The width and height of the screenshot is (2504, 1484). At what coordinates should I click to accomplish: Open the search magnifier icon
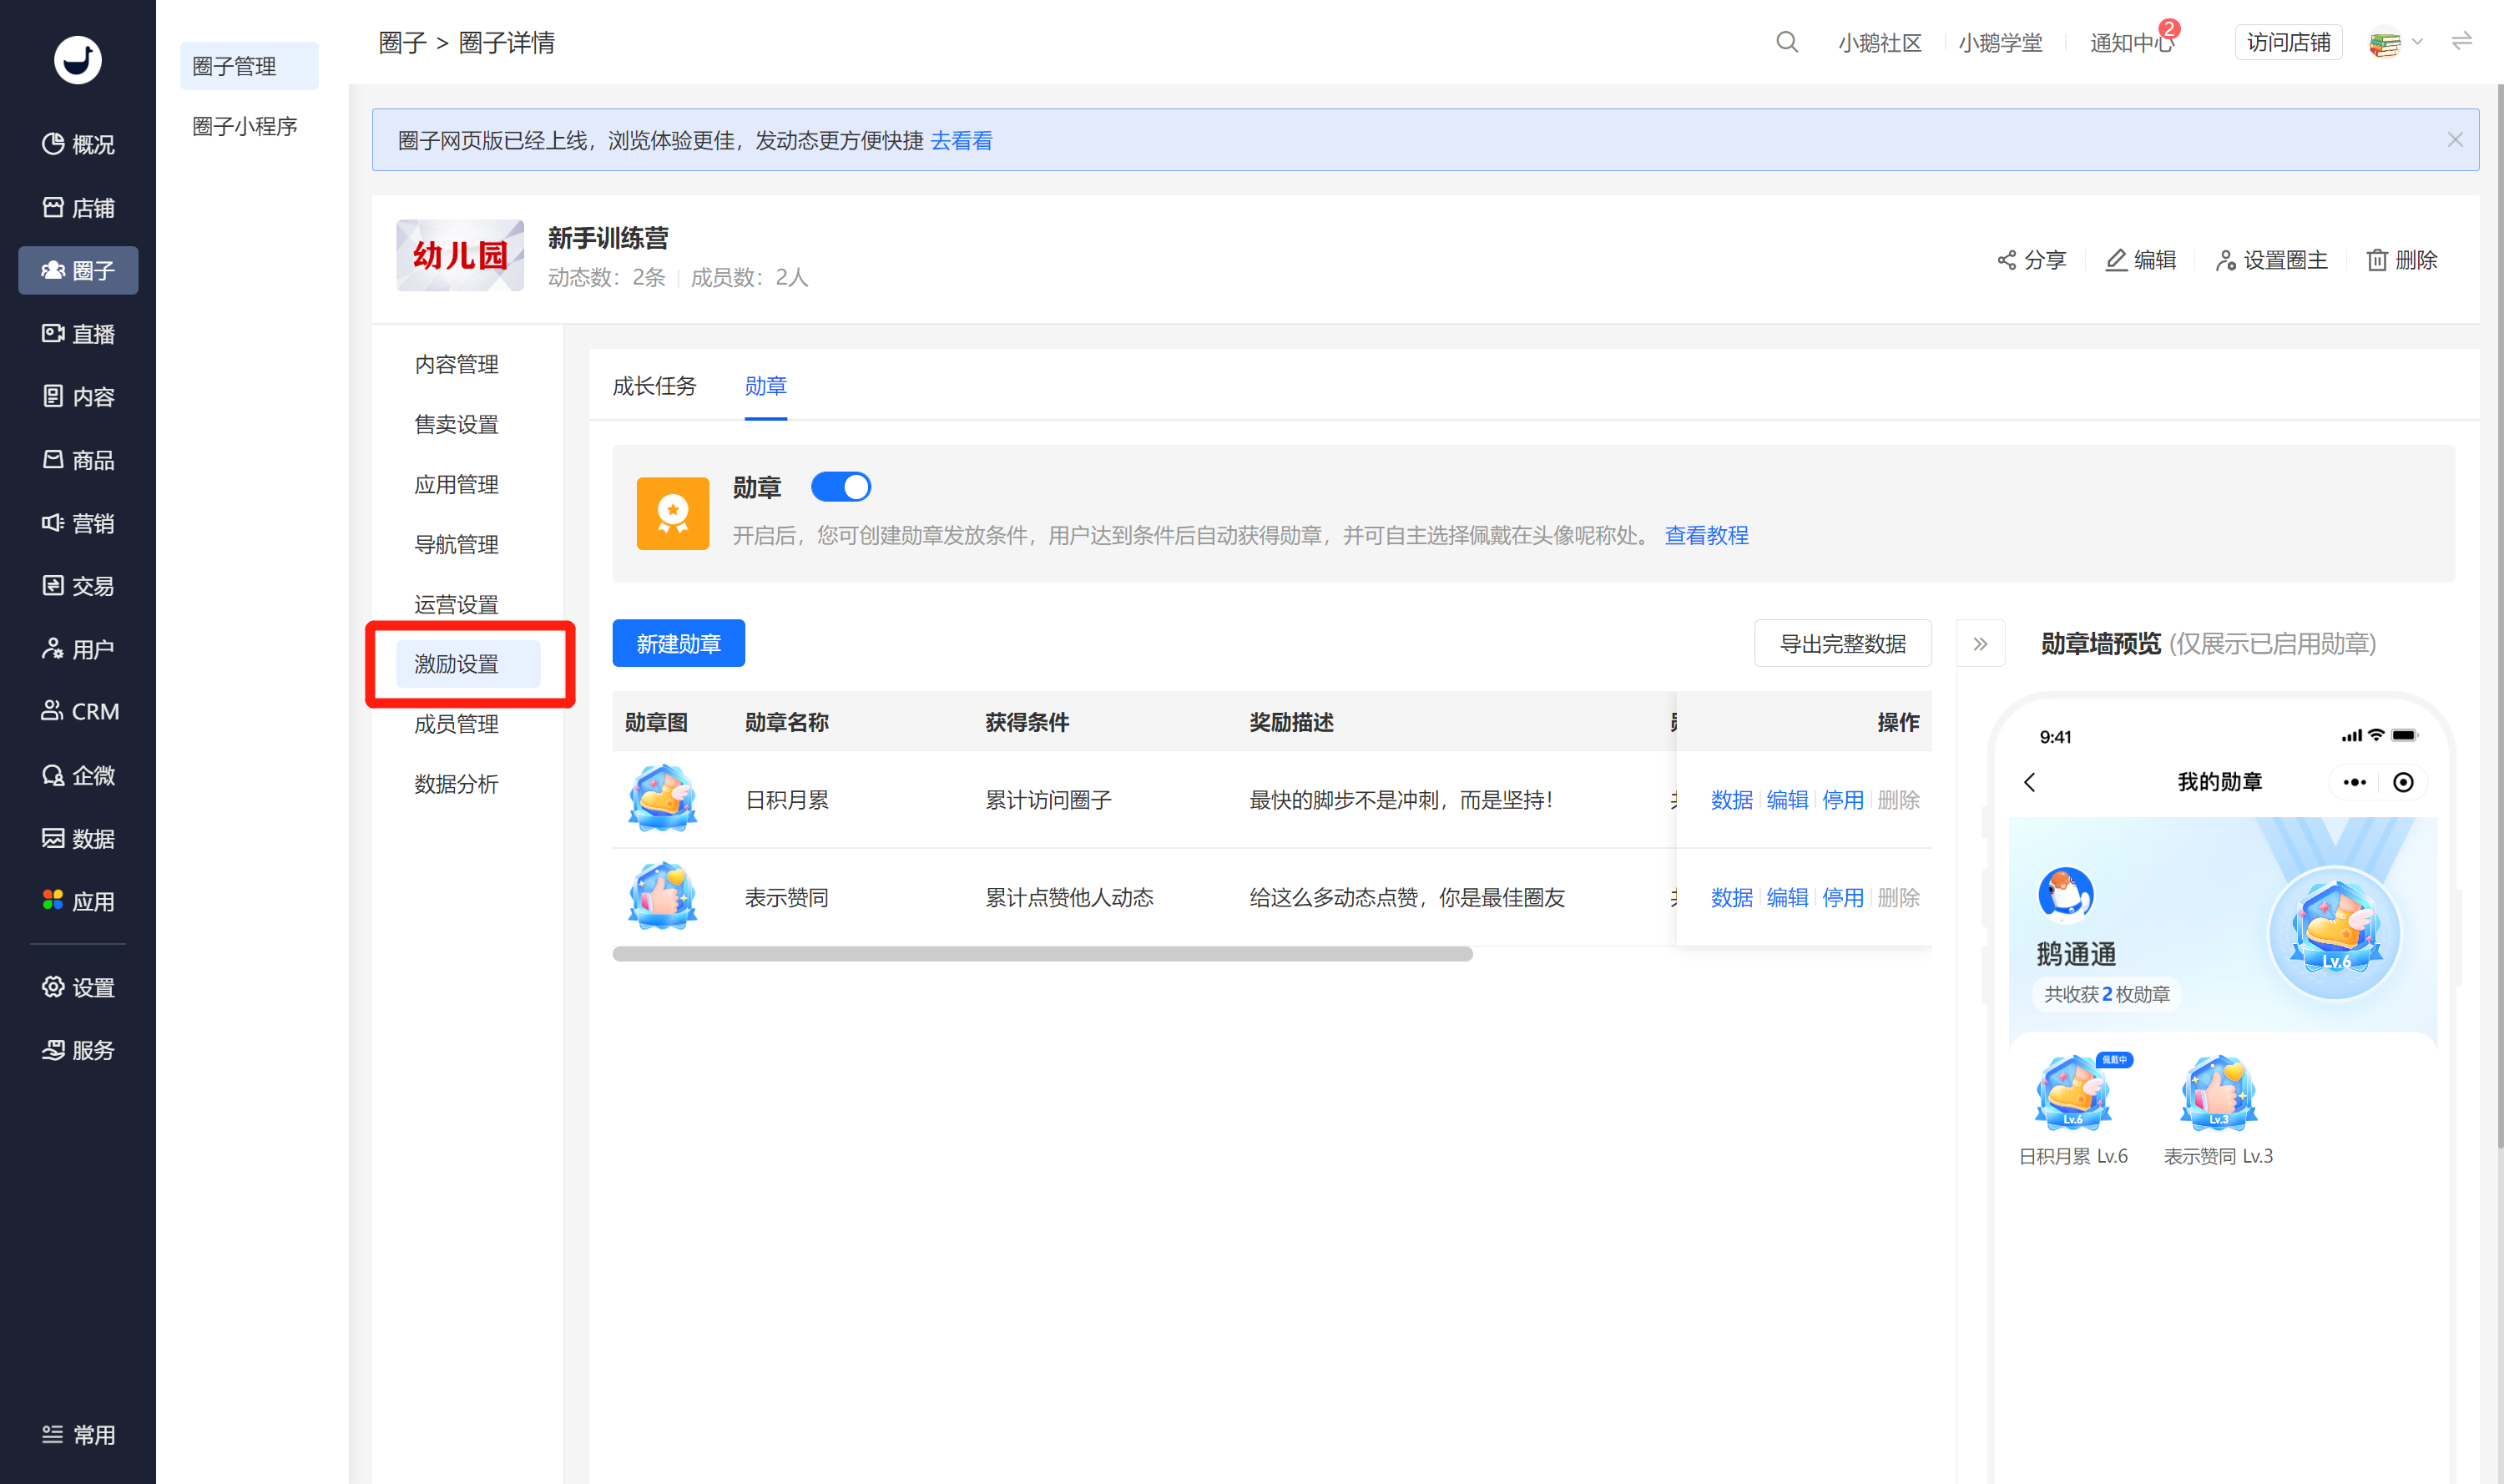click(x=1786, y=42)
